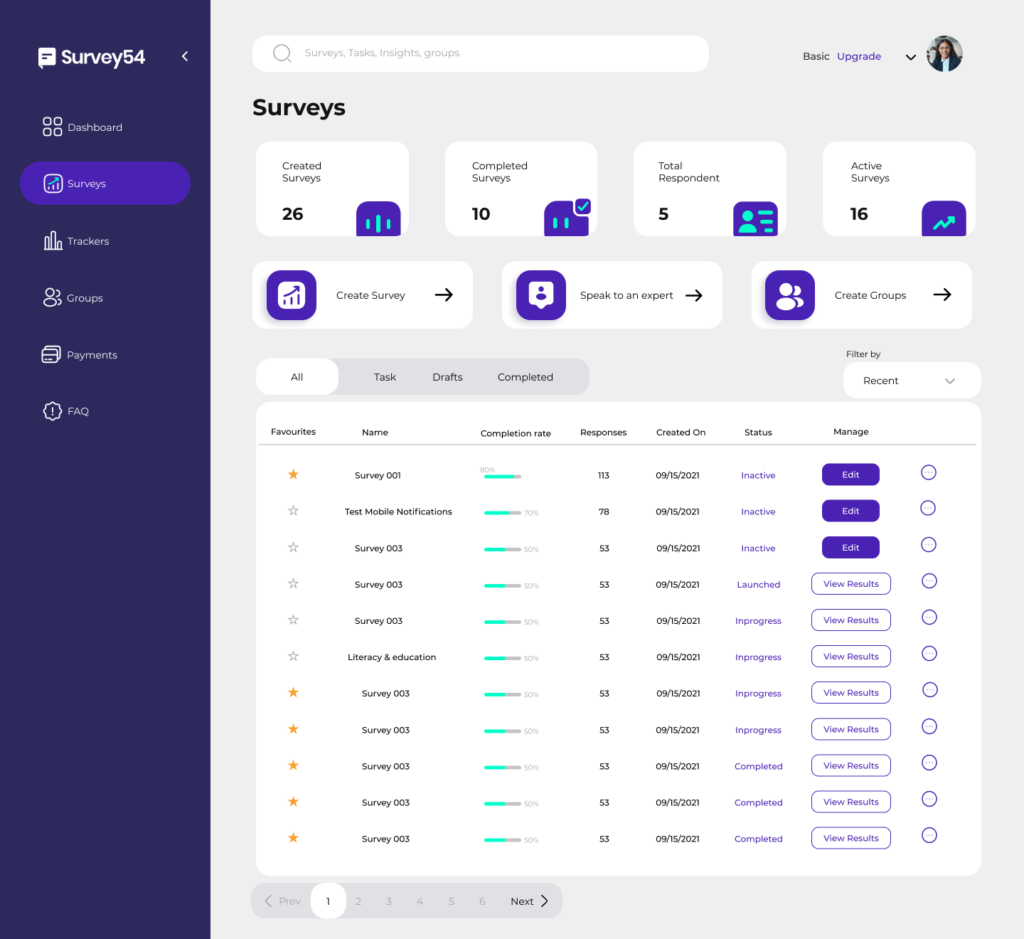
Task: Click the Survey 001 completion rate bar
Action: point(502,477)
